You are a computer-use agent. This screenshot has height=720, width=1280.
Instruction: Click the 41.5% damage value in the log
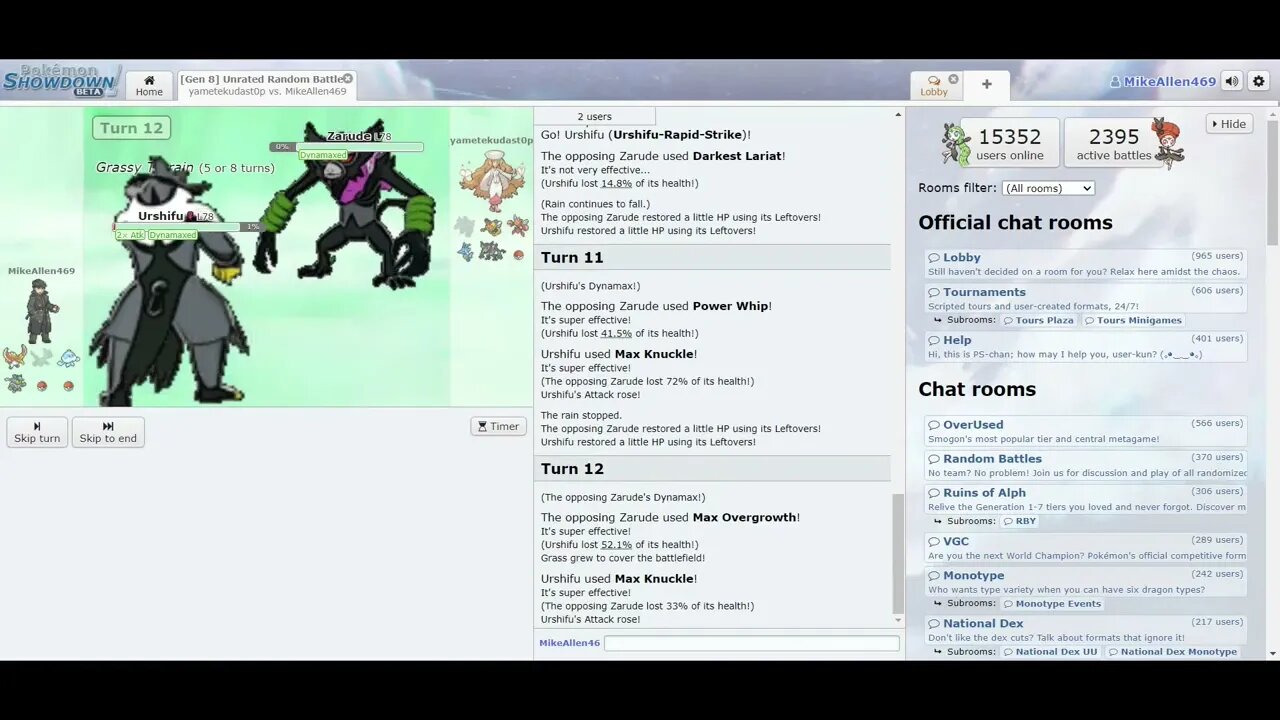point(616,333)
